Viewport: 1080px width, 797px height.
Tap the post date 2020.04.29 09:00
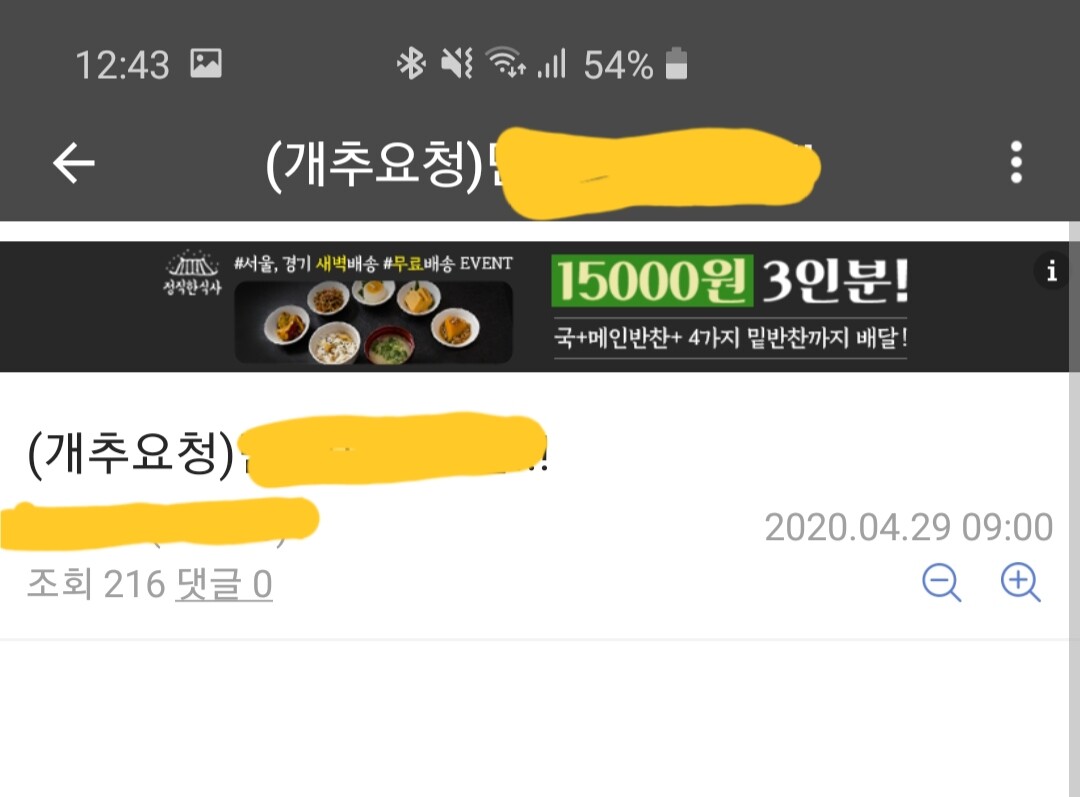click(908, 528)
